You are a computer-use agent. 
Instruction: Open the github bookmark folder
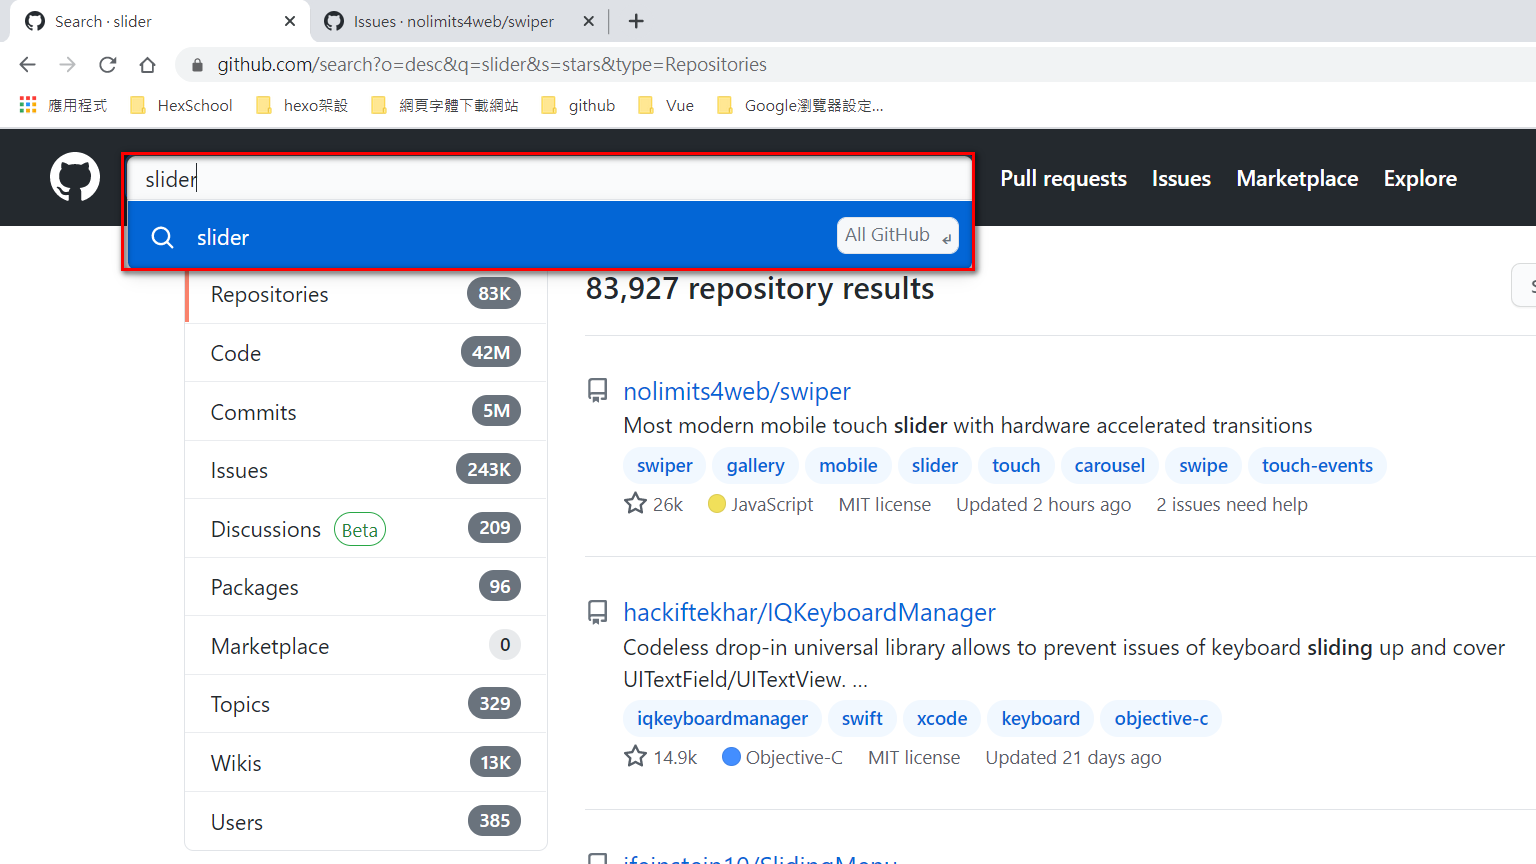(x=578, y=105)
